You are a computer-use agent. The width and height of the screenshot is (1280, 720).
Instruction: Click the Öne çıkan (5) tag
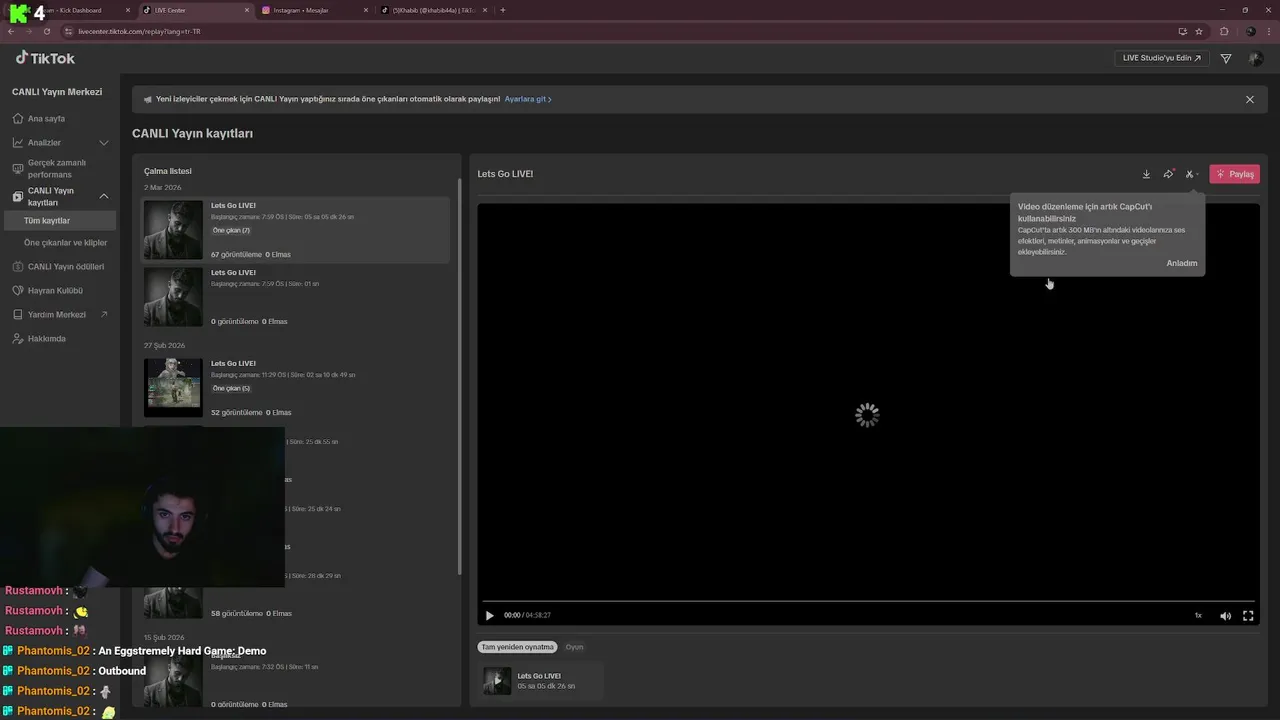[x=231, y=388]
